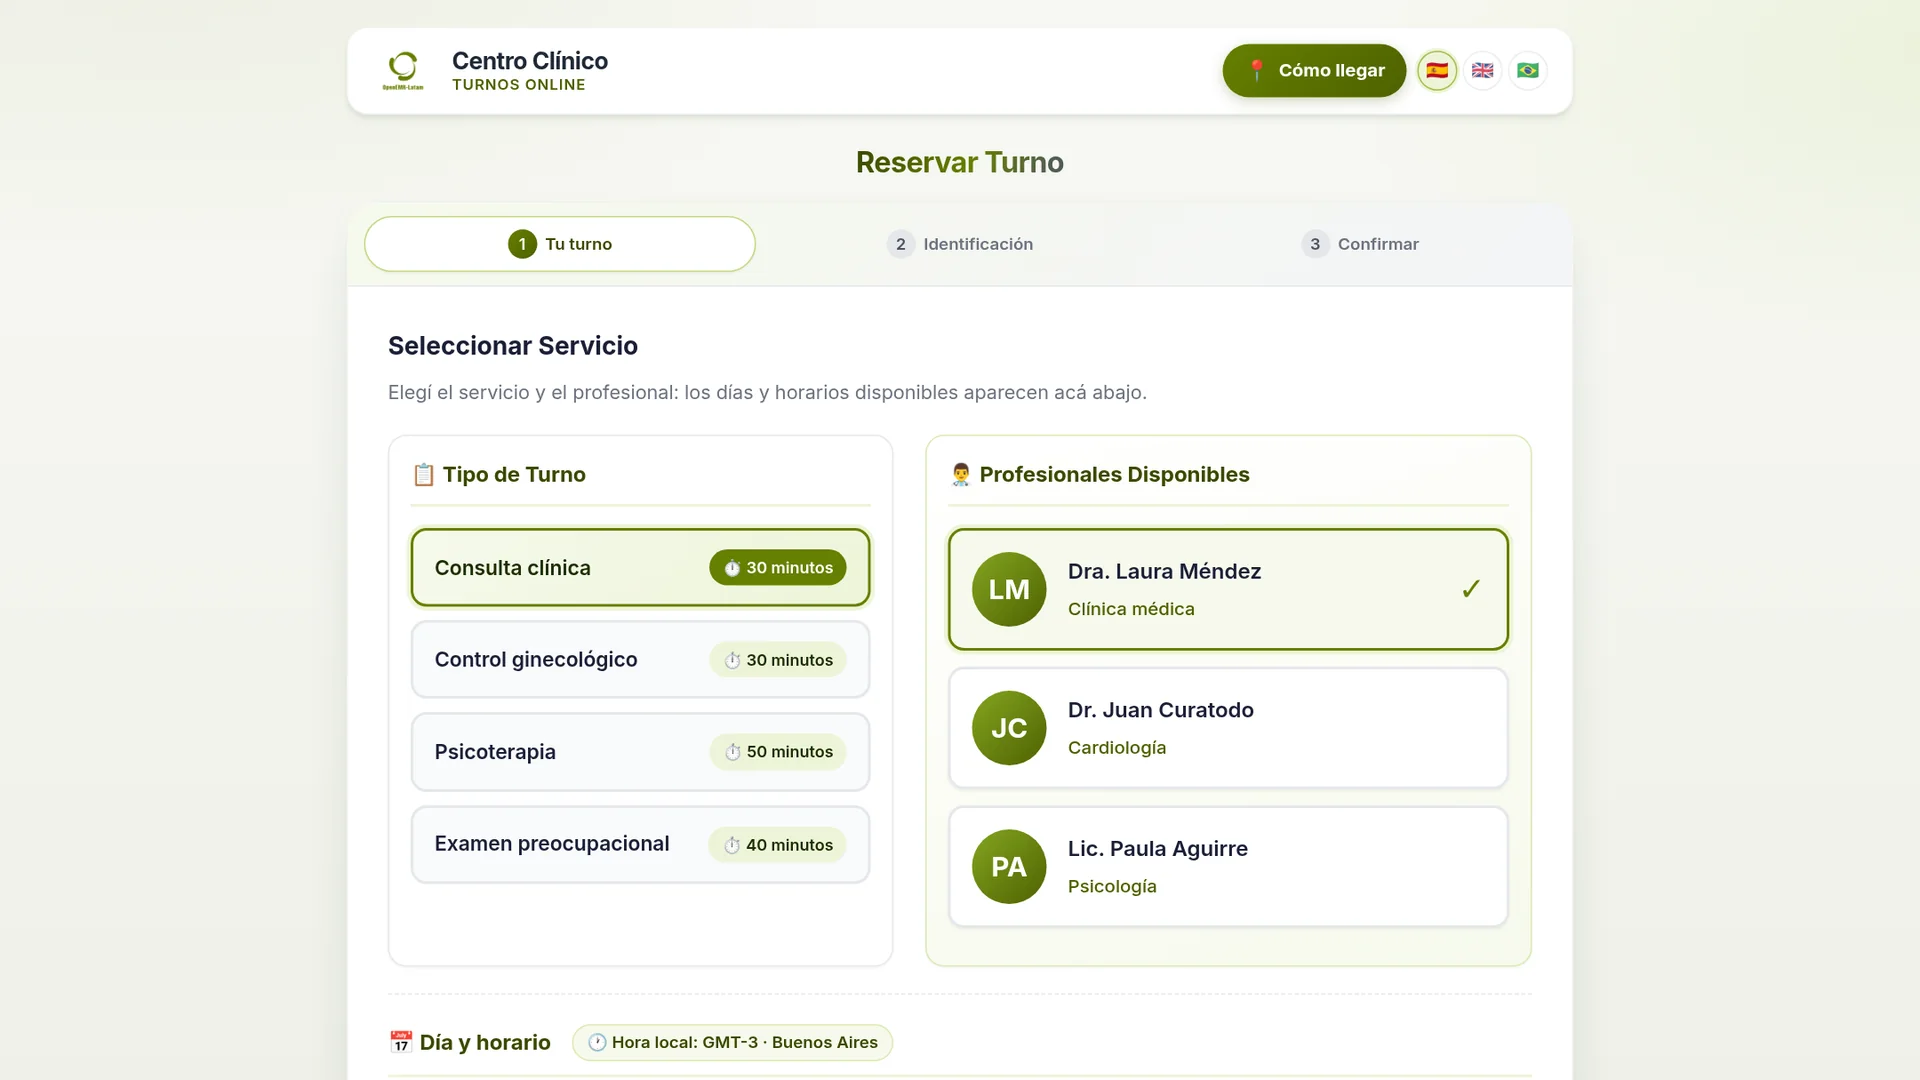Go to the Identificación step
Image resolution: width=1920 pixels, height=1080 pixels.
coord(960,244)
